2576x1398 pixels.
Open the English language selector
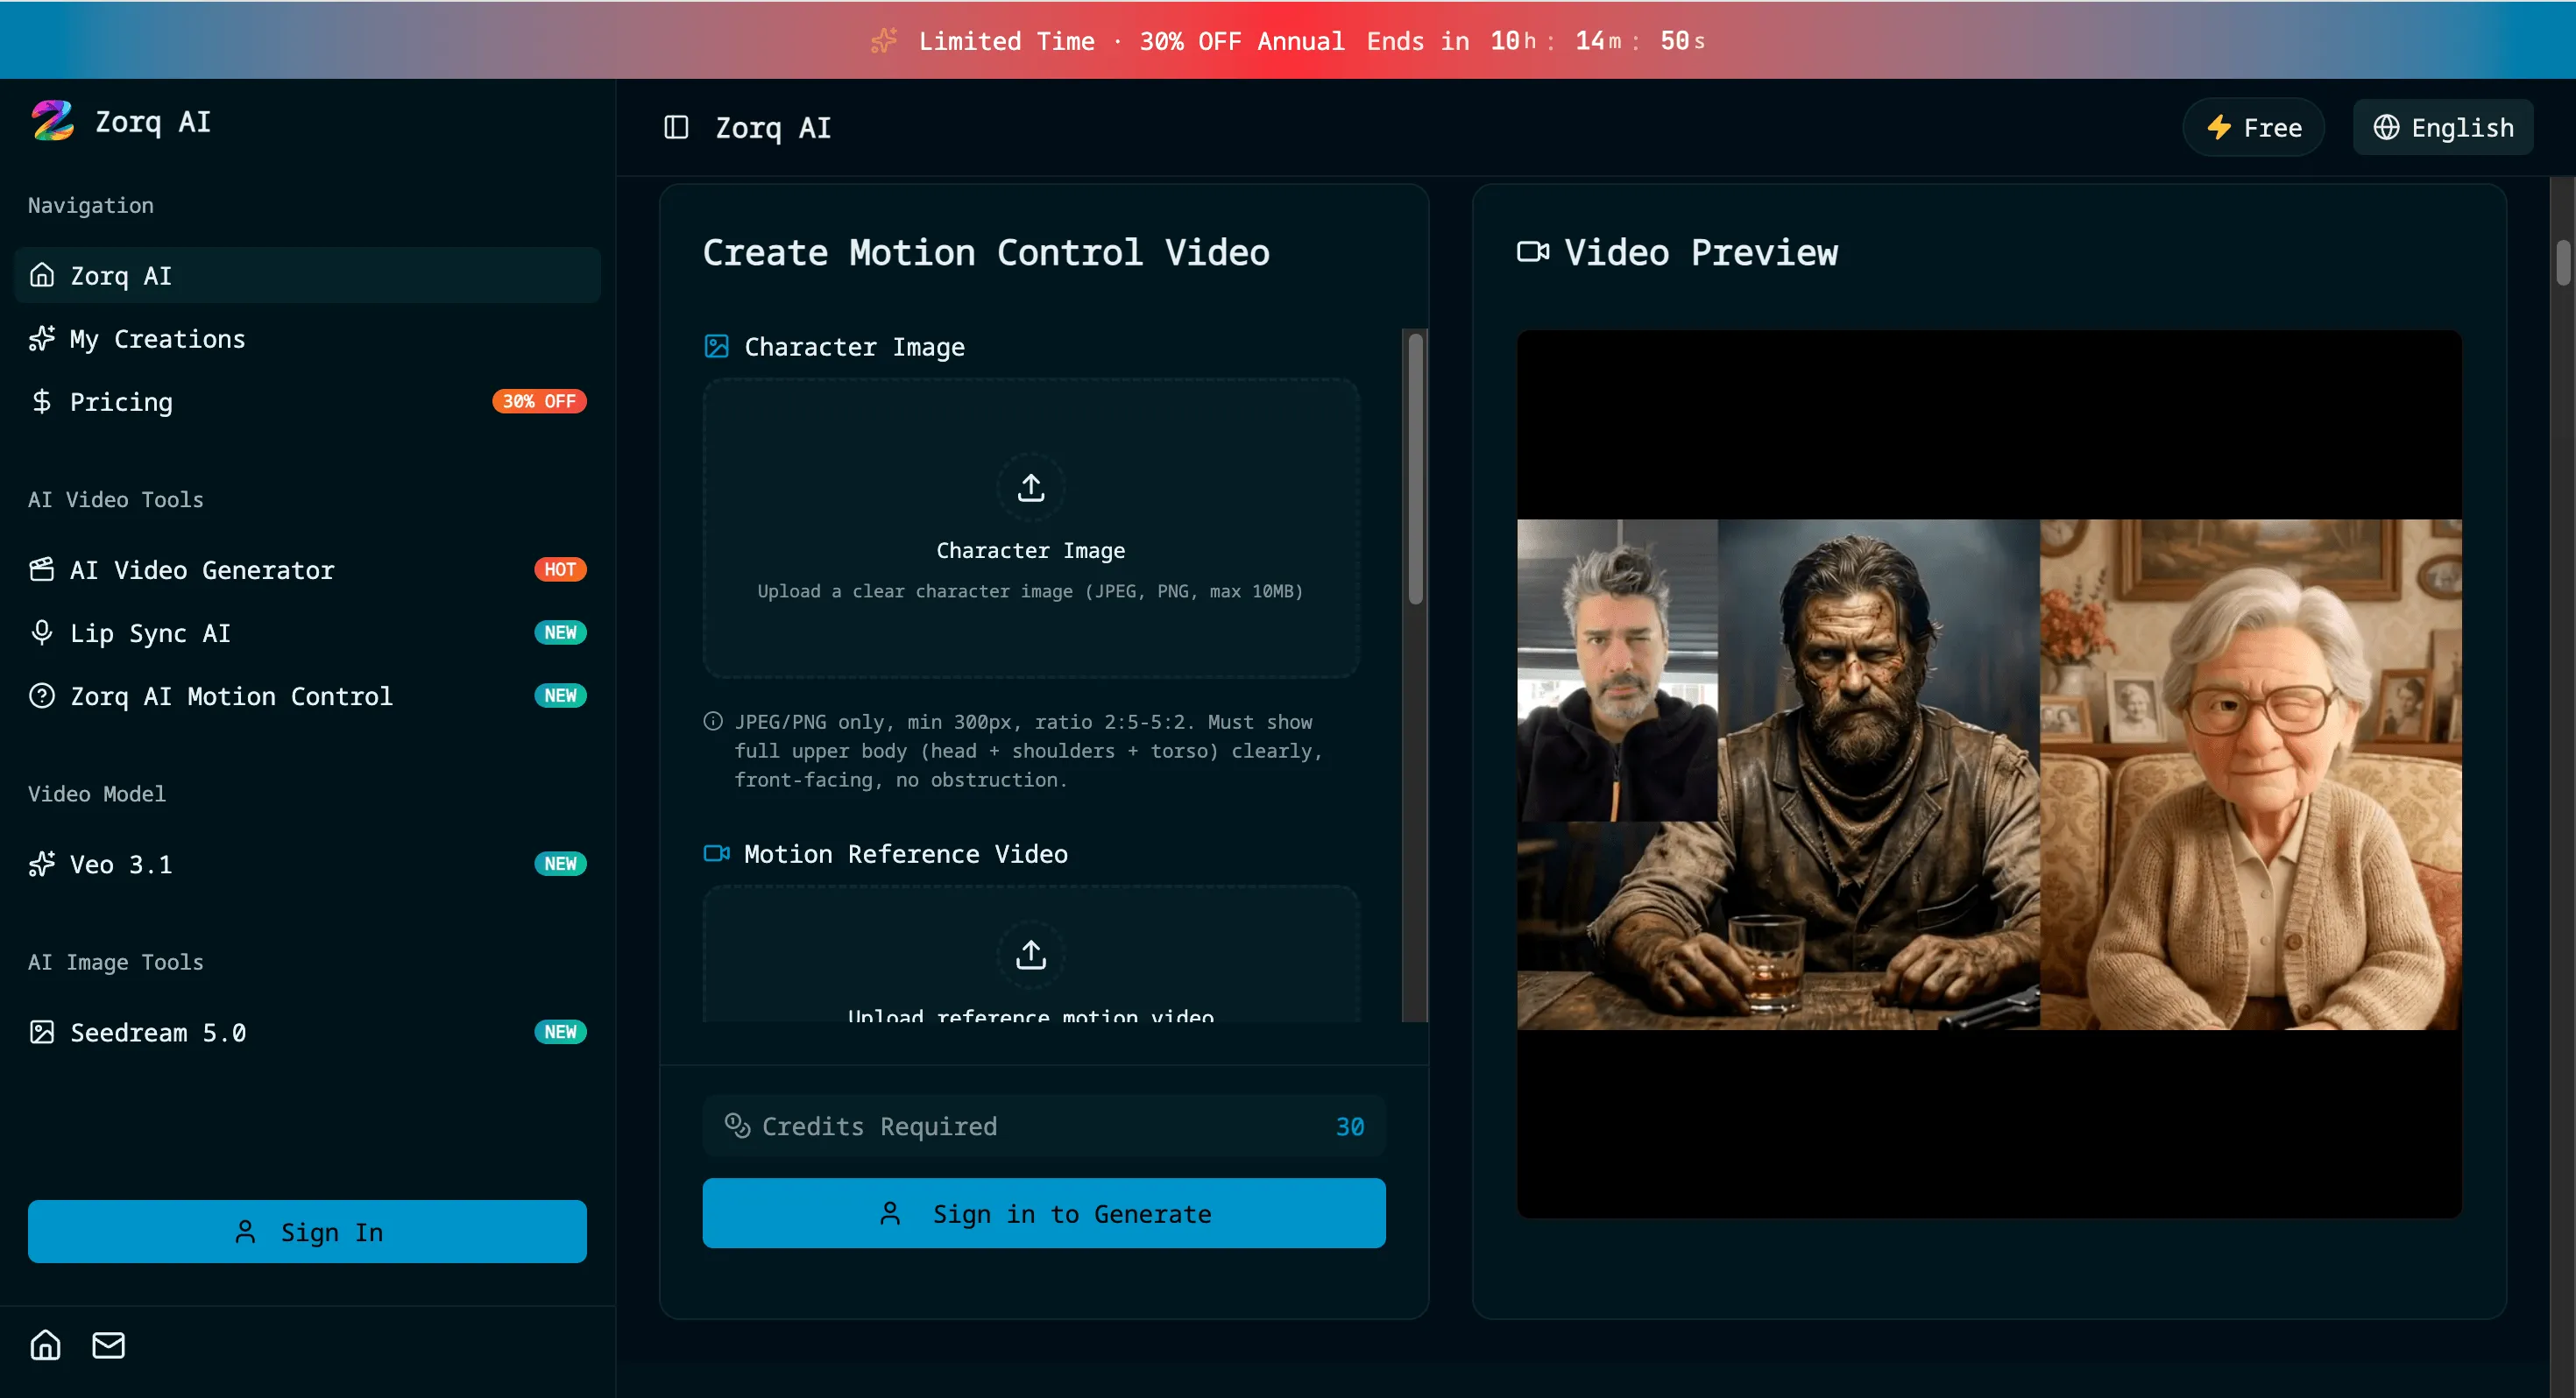(2442, 128)
